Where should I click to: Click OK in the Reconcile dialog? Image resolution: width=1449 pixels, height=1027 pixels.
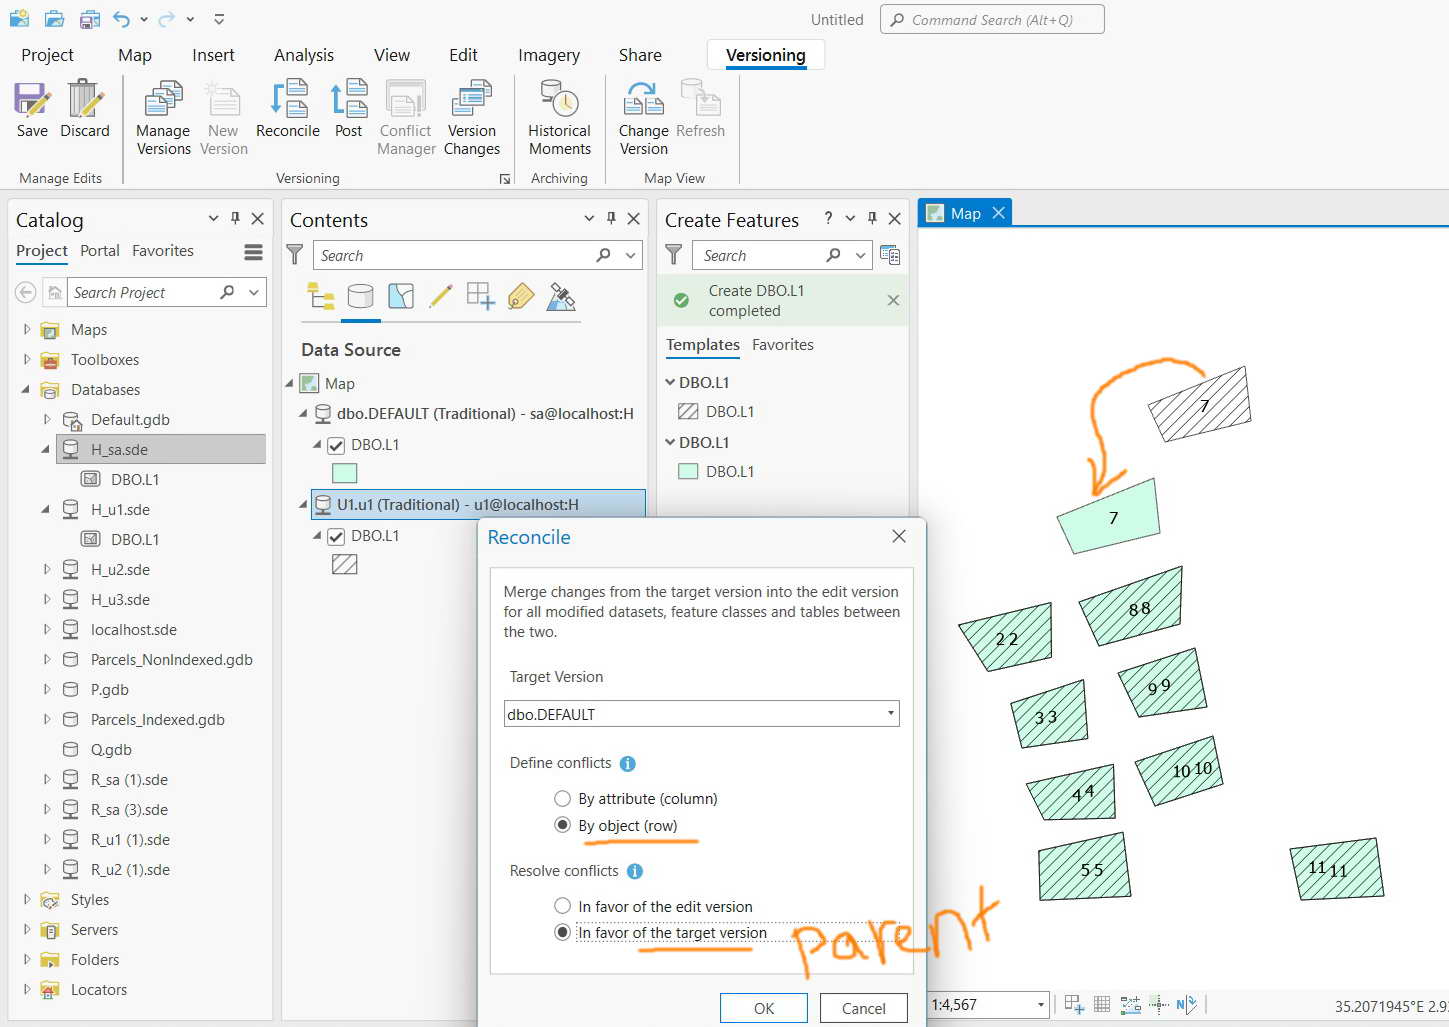pyautogui.click(x=764, y=1008)
